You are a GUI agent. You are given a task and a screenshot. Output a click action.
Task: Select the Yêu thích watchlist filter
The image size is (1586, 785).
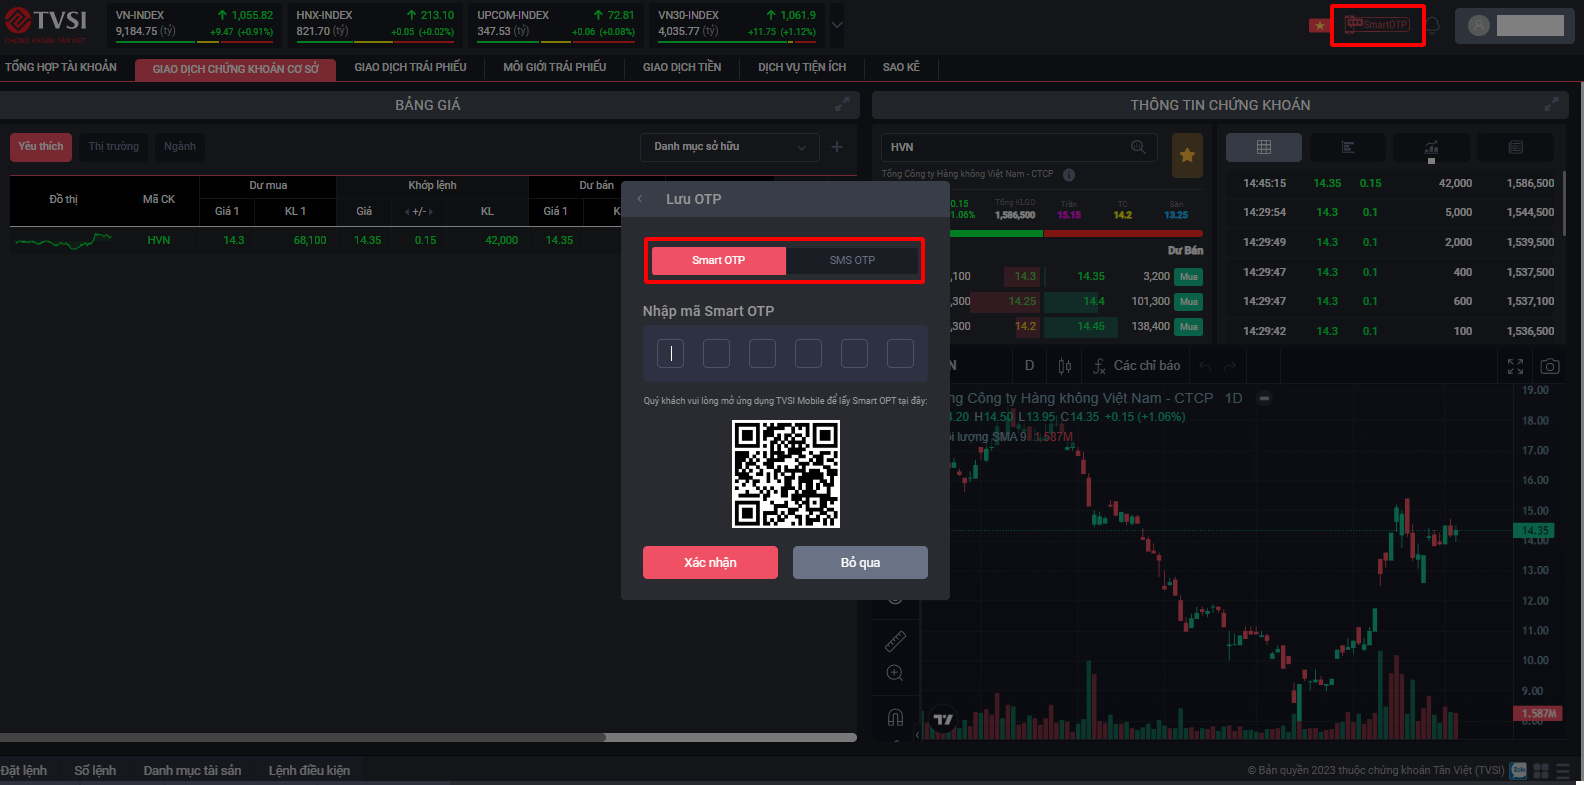point(41,147)
